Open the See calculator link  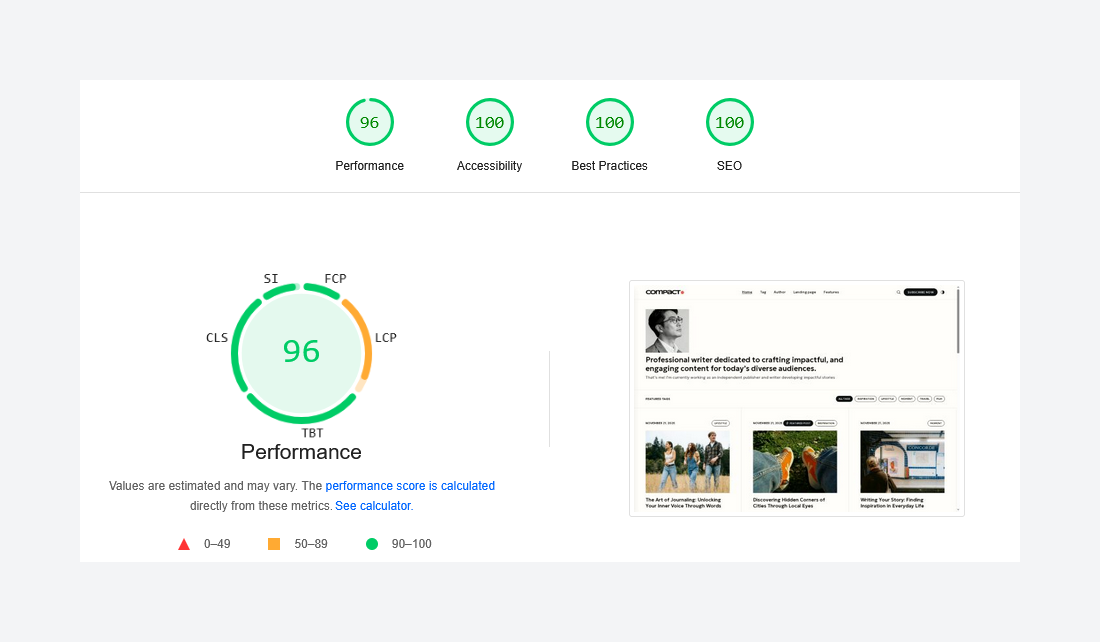(372, 505)
